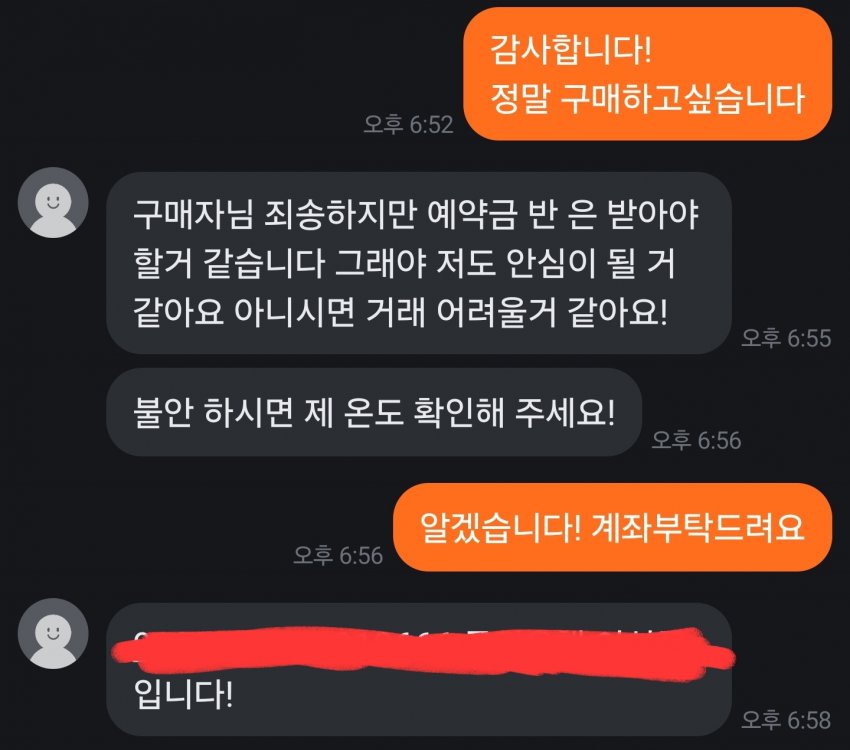850x750 pixels.
Task: Click the 오후 6:56 timestamp beside the gray bubble
Action: 696,440
